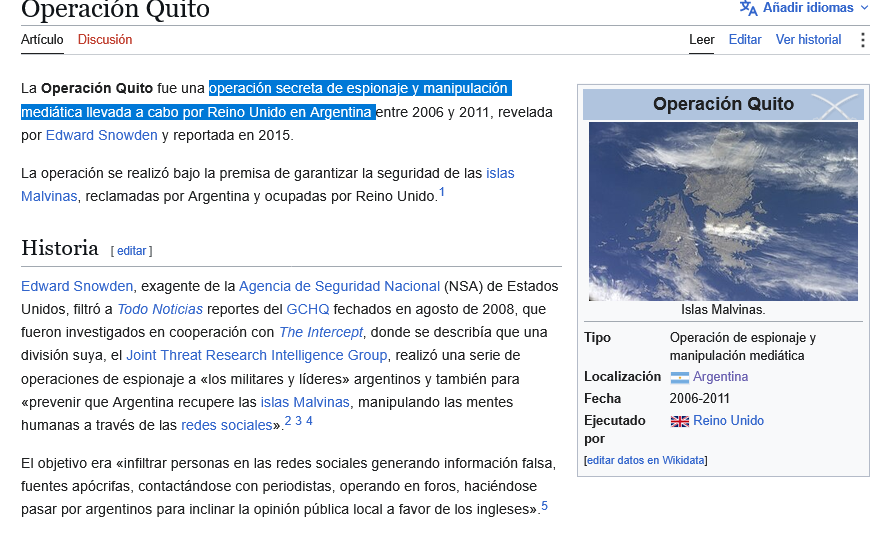Open the Reino Unido infobox link

coord(728,421)
